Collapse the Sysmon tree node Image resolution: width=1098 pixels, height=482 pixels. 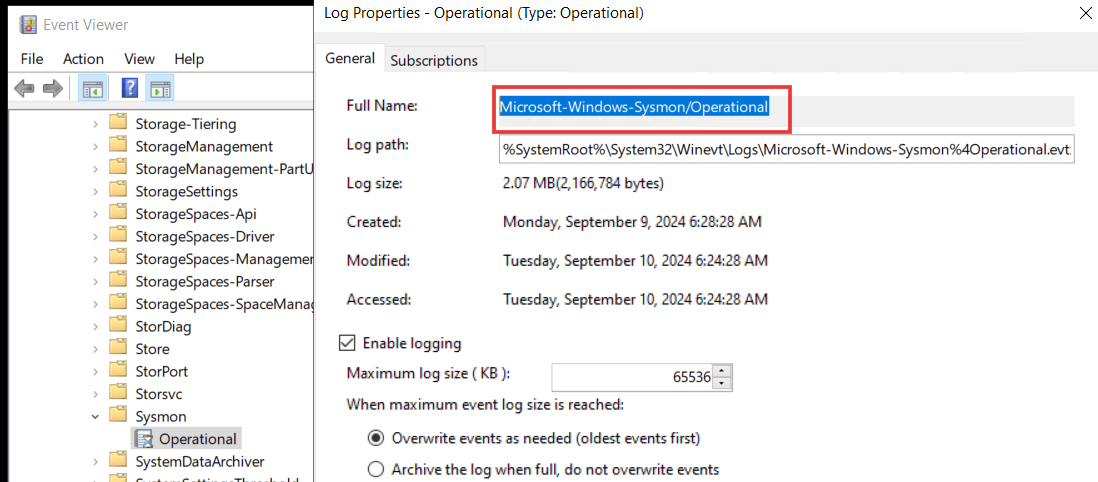[x=96, y=417]
